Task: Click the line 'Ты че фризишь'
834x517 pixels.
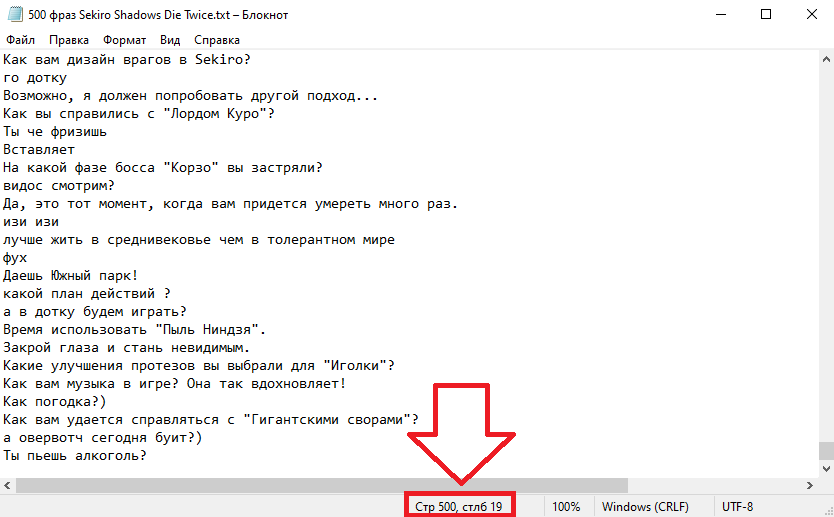Action: point(55,132)
